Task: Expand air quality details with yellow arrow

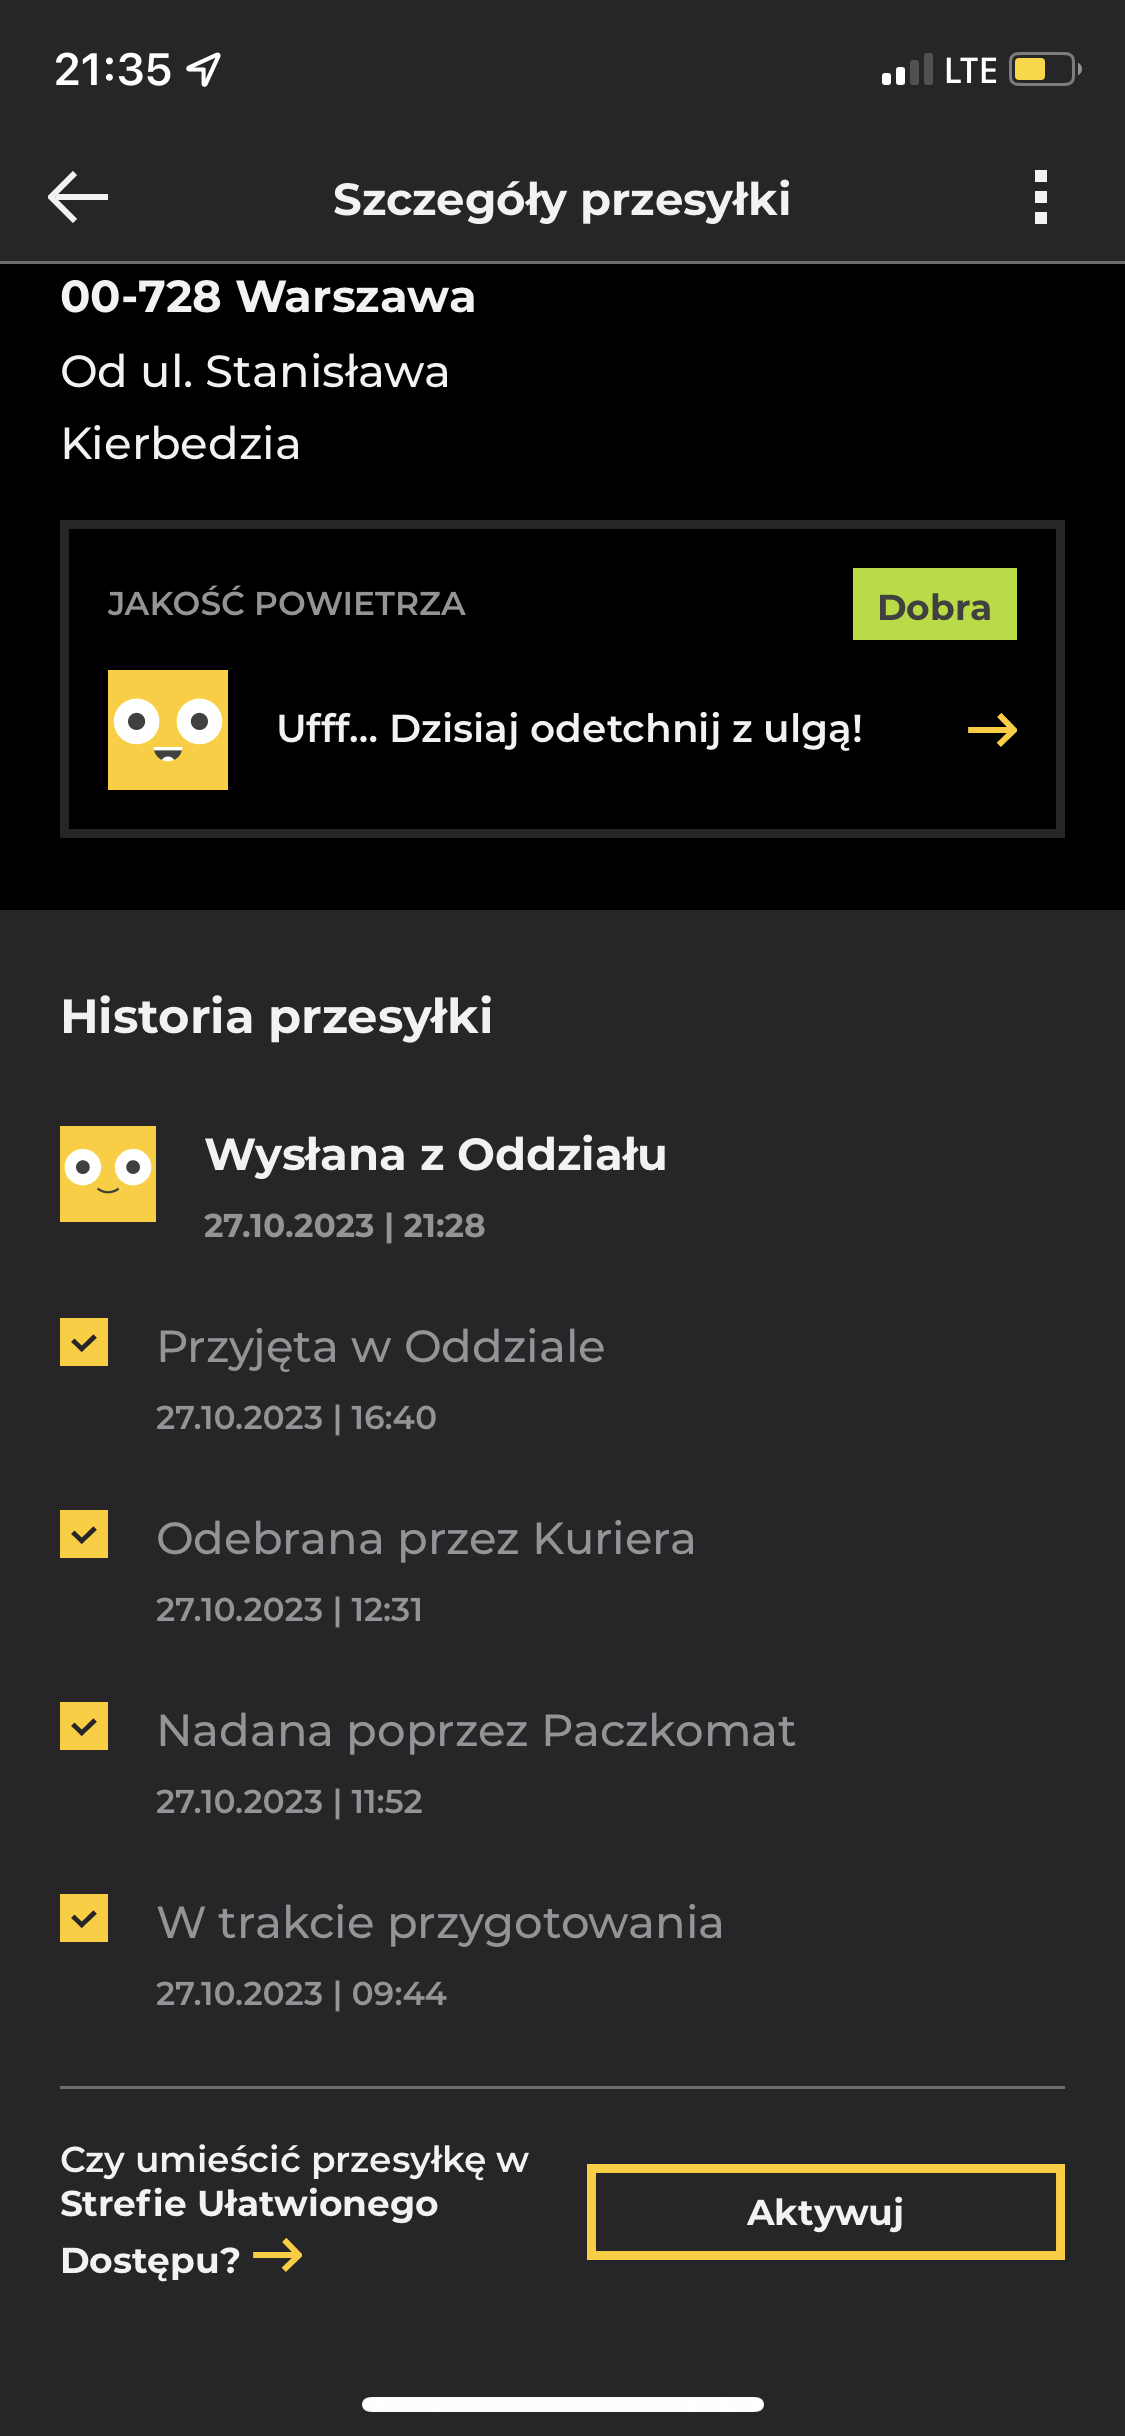Action: click(992, 730)
